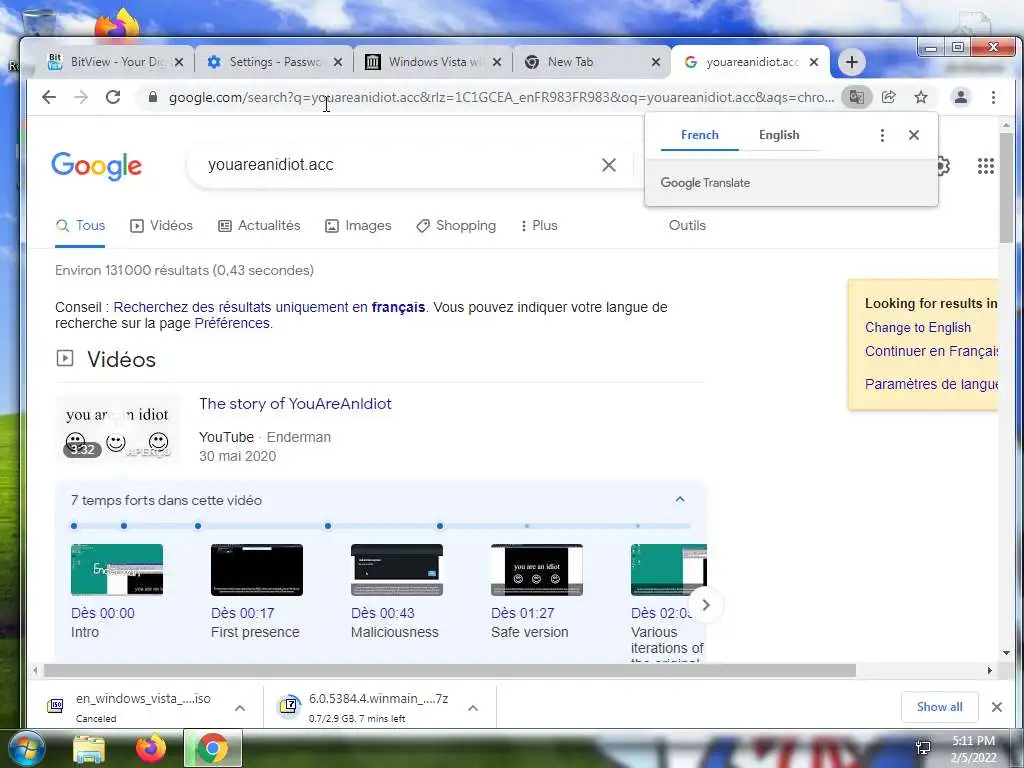Clear the Google search box

(609, 165)
